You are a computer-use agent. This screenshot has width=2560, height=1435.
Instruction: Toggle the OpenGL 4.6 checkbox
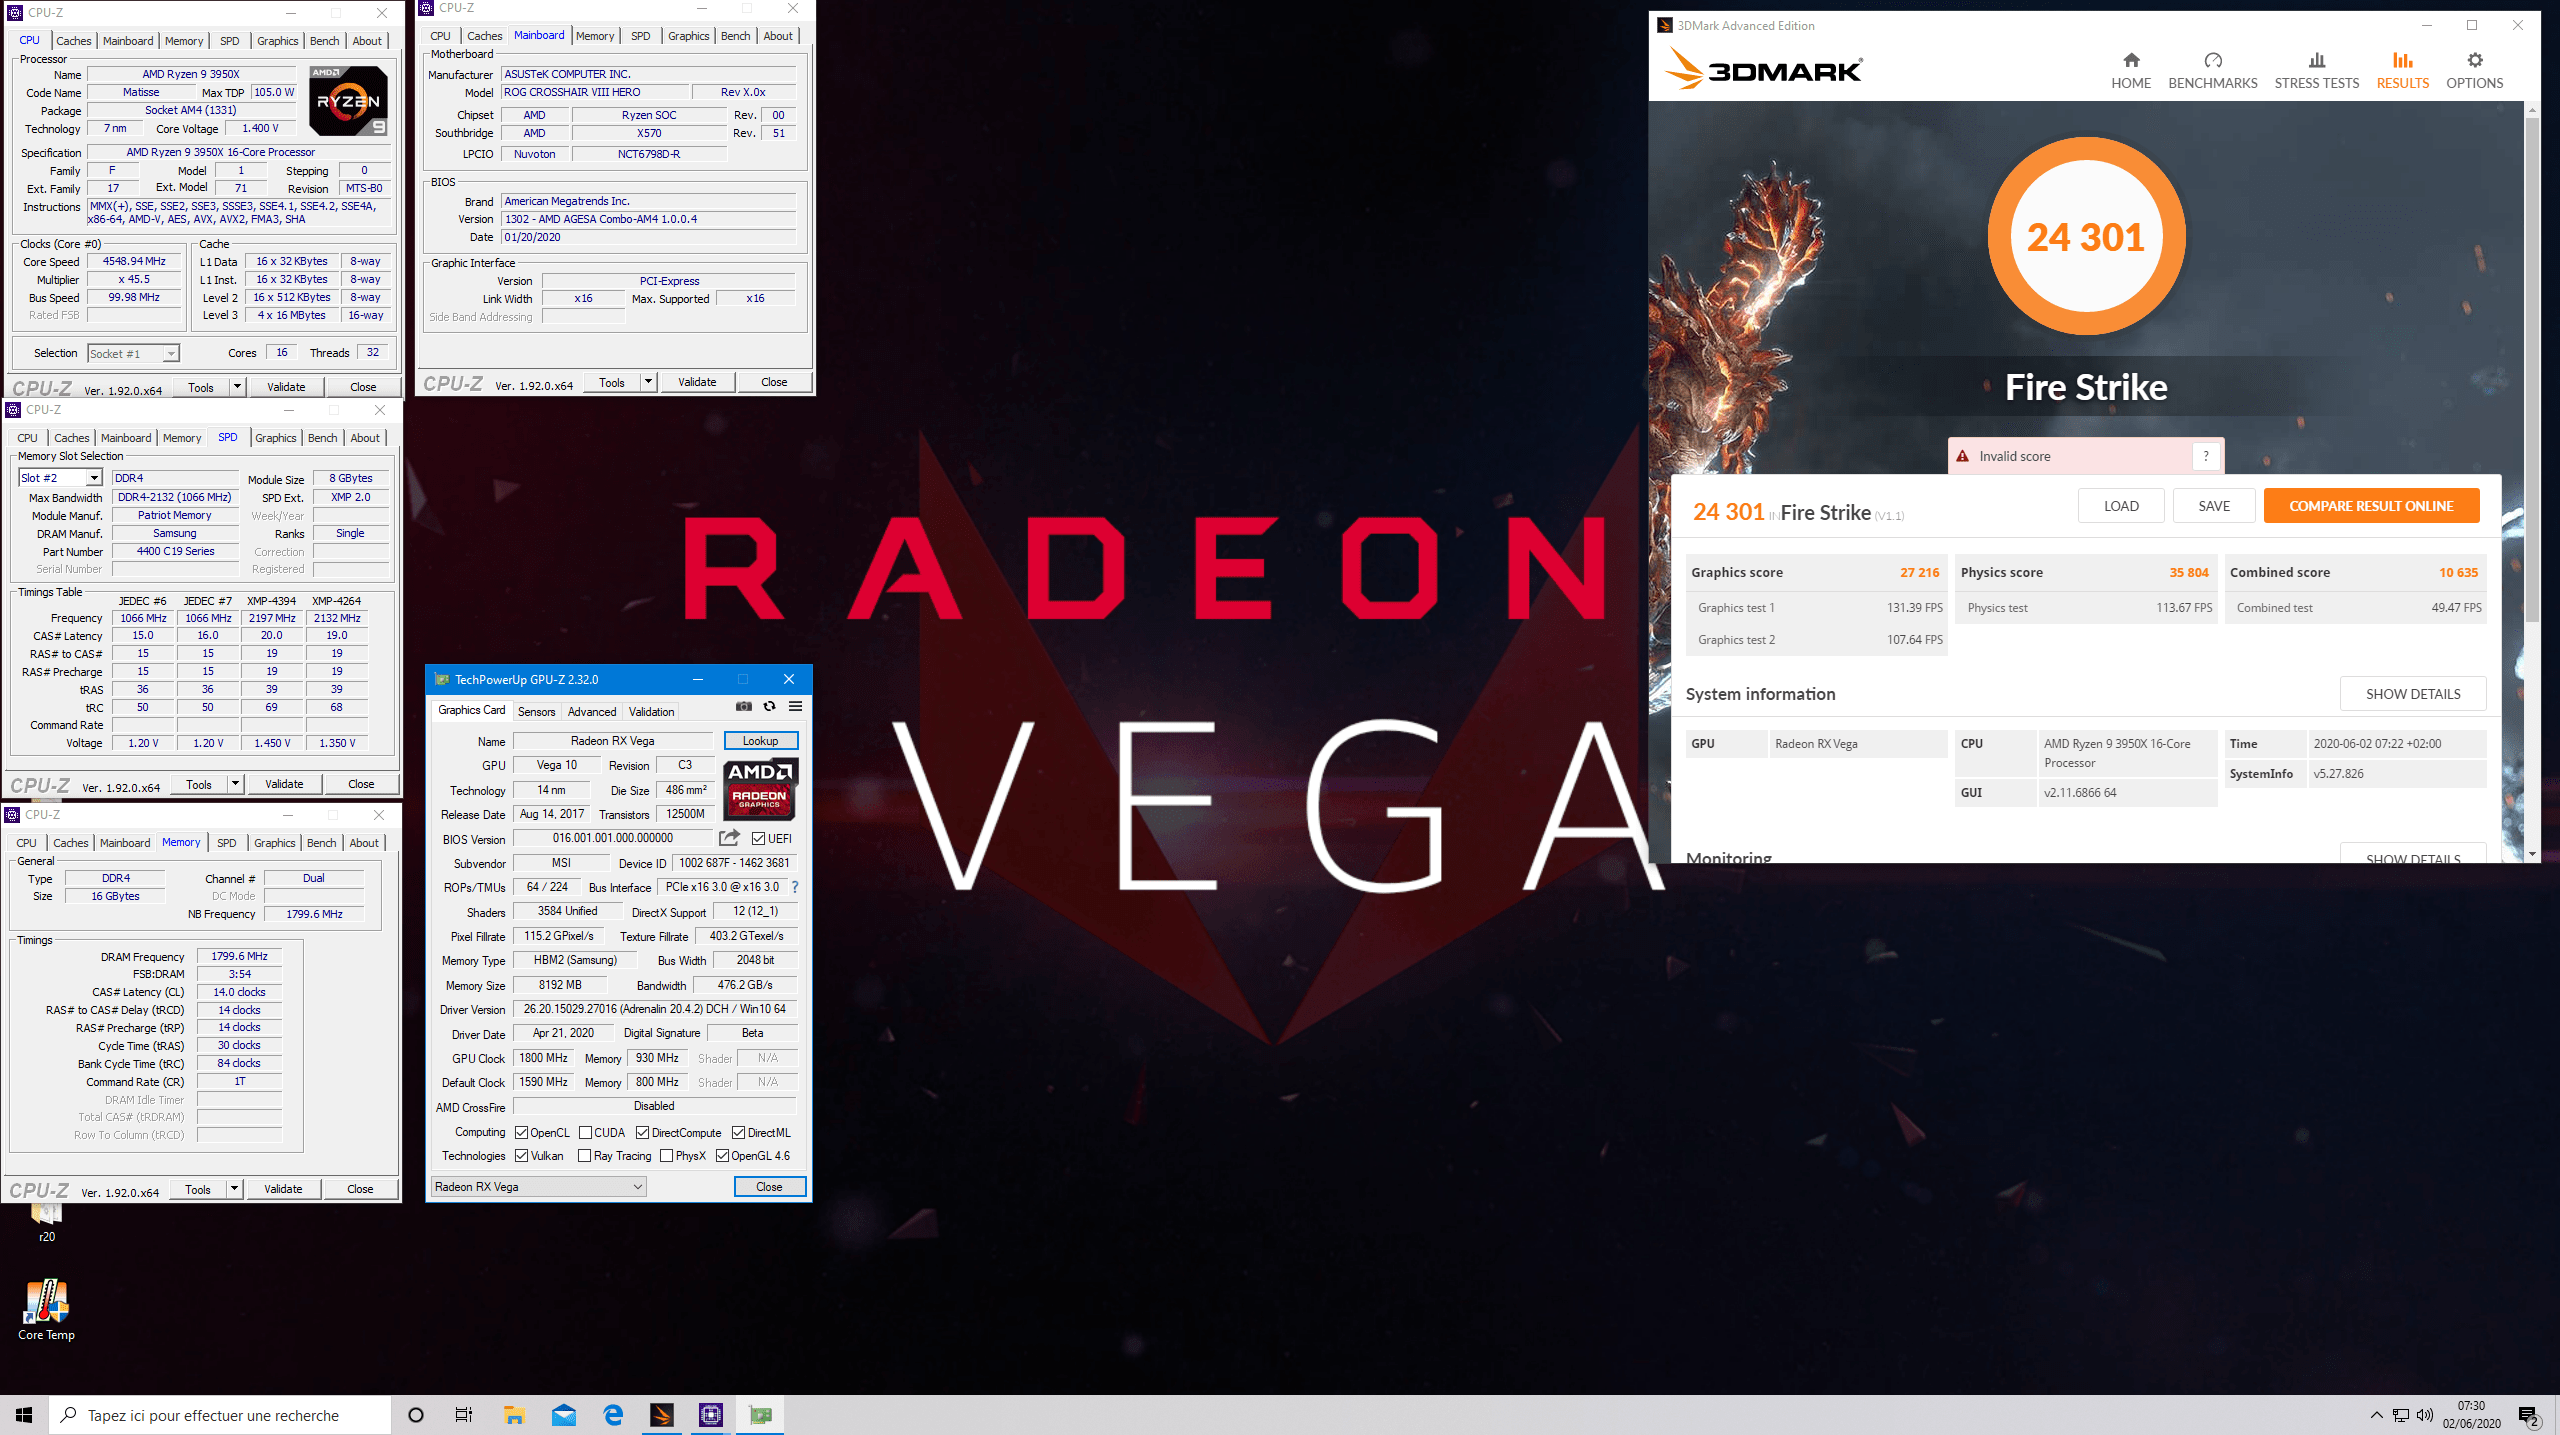pos(722,1156)
